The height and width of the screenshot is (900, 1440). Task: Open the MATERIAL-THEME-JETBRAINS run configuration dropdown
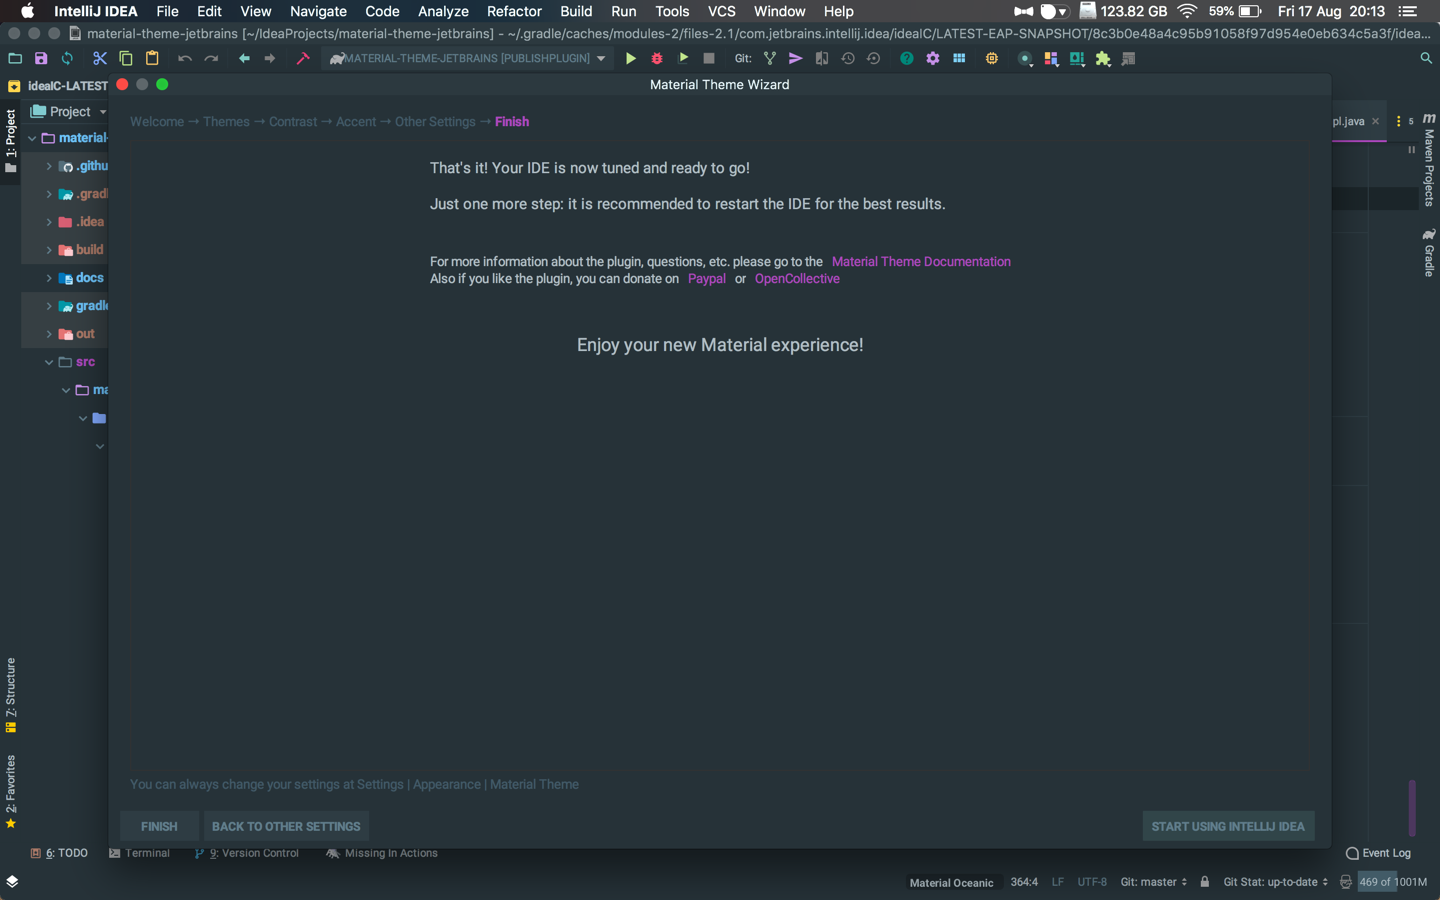[468, 59]
